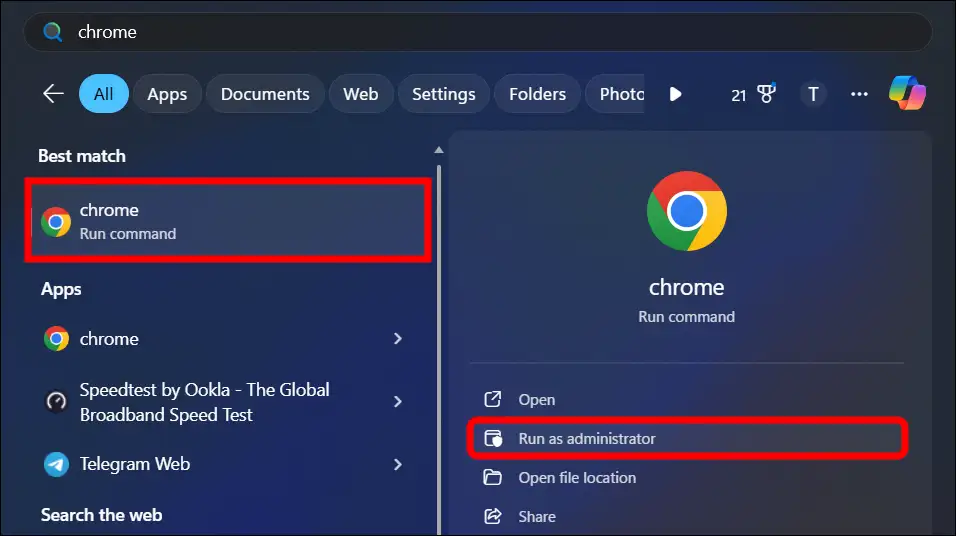This screenshot has height=536, width=956.
Task: Switch to the Documents filter tab
Action: [x=265, y=94]
